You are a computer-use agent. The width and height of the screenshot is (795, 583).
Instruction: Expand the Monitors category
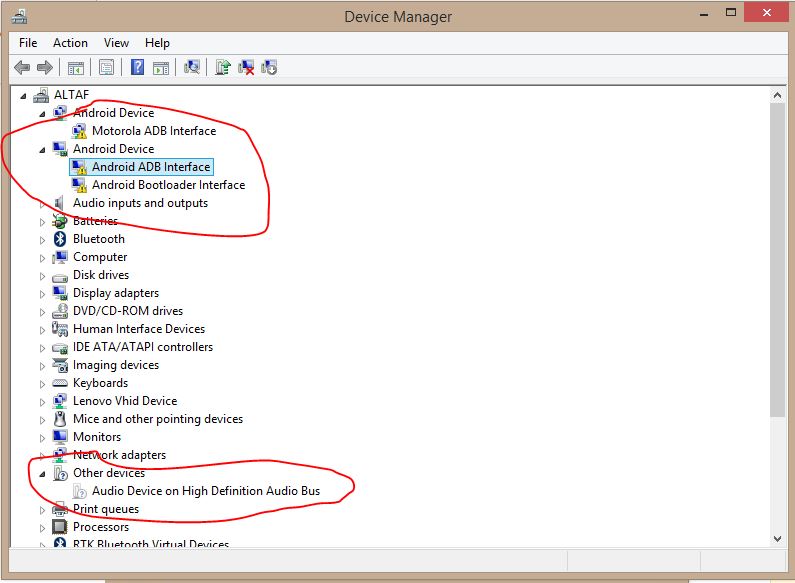point(43,438)
